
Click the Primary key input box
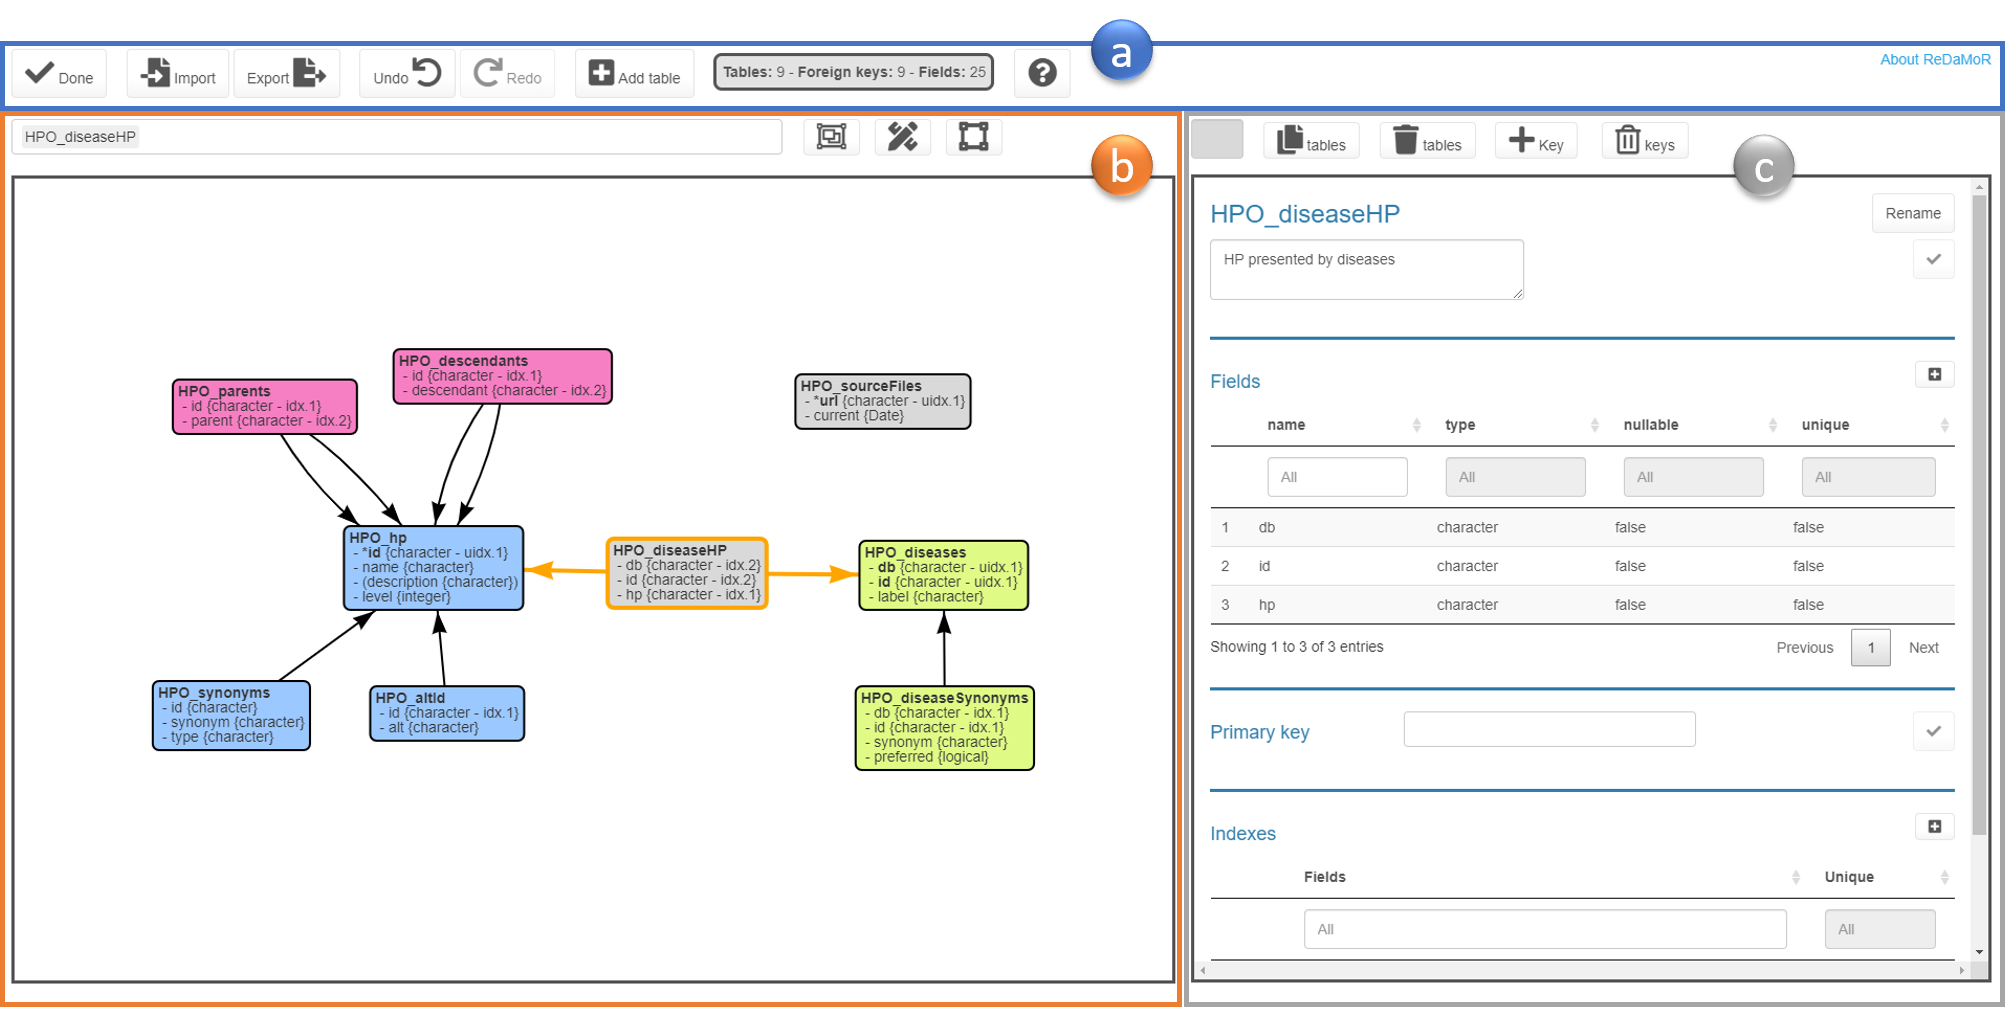coord(1549,729)
